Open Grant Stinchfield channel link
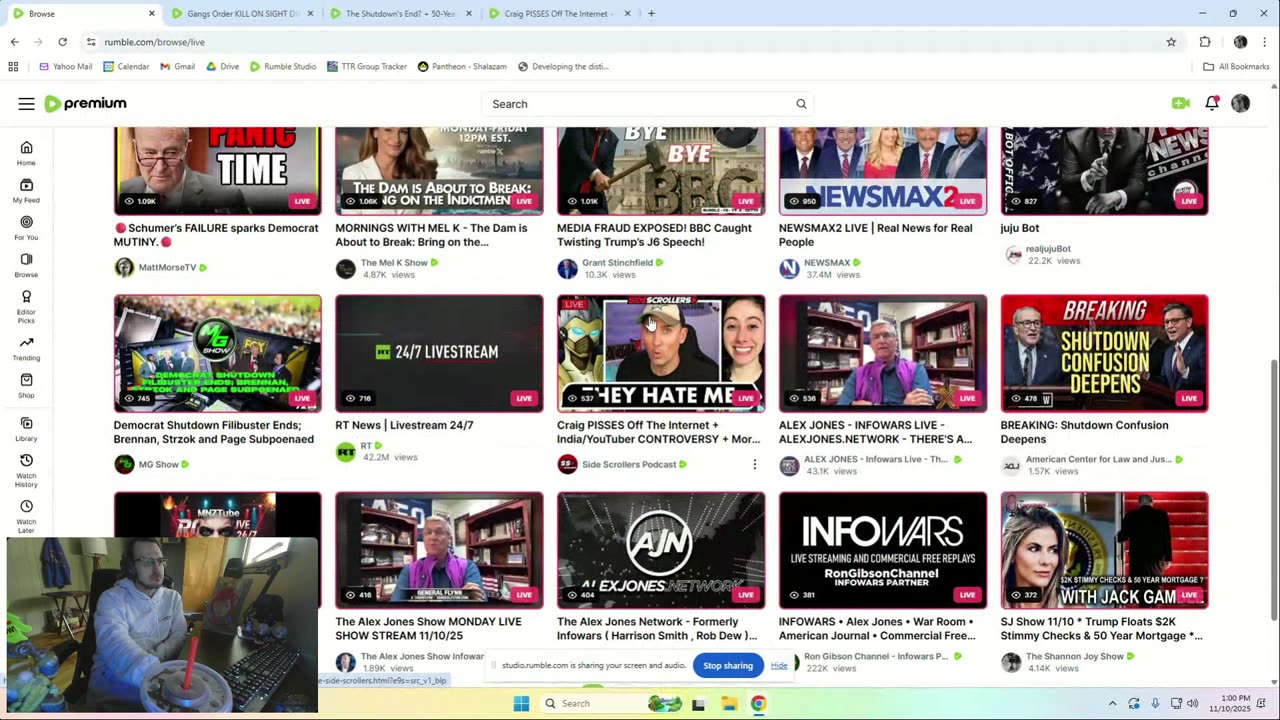The height and width of the screenshot is (720, 1280). click(617, 263)
